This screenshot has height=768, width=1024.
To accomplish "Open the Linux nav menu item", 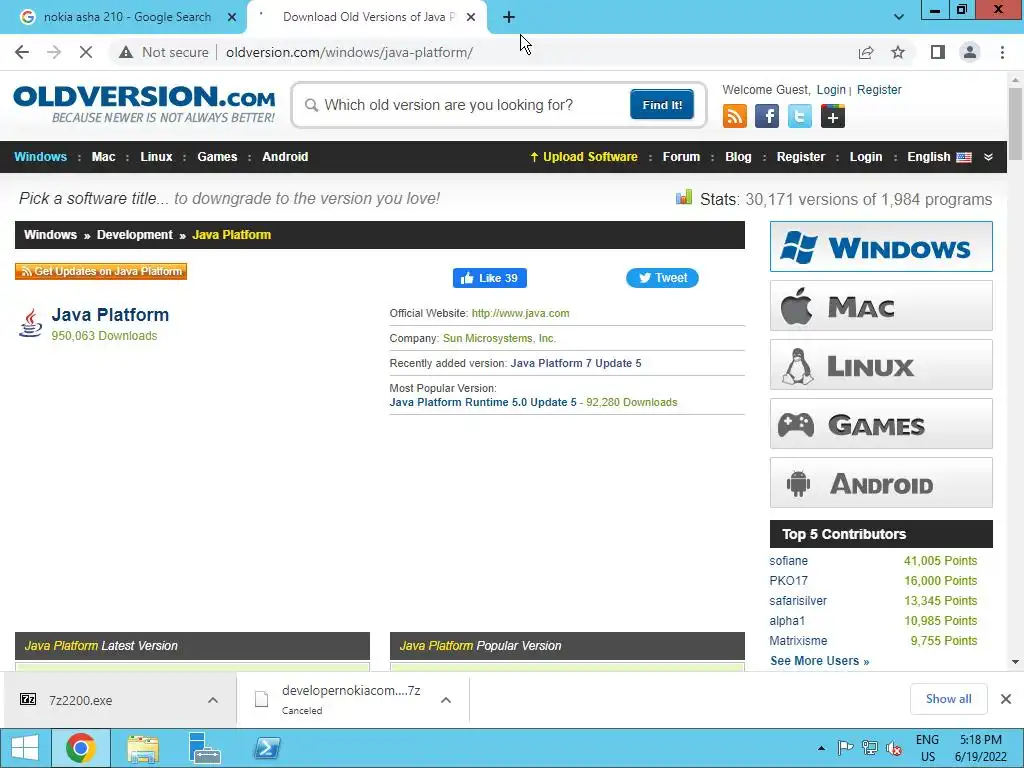I will point(156,157).
